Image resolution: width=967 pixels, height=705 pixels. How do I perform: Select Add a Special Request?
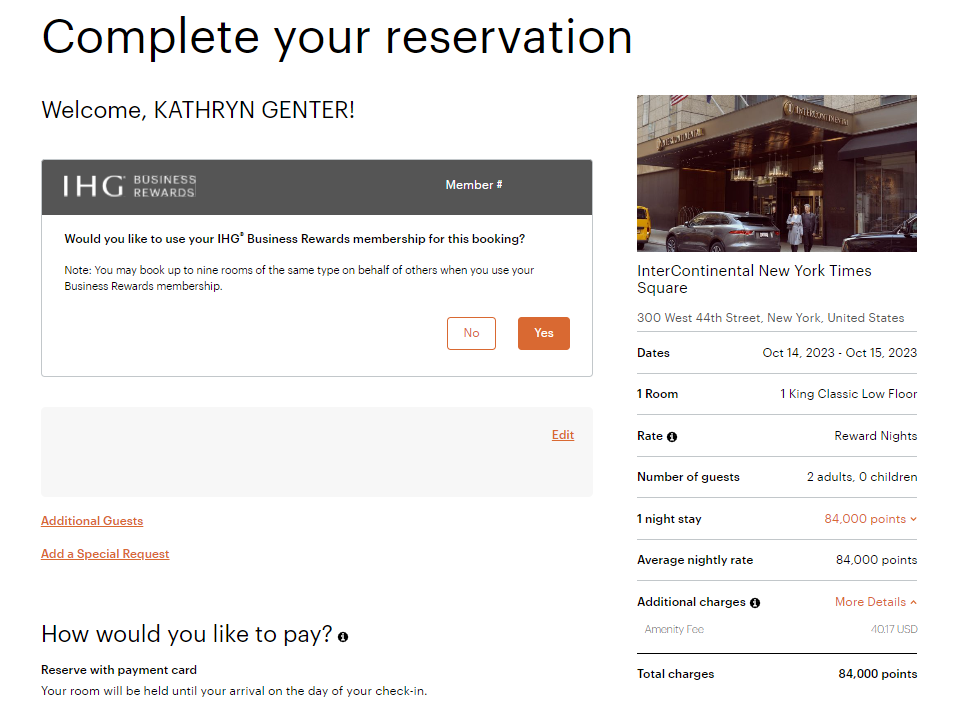click(105, 554)
